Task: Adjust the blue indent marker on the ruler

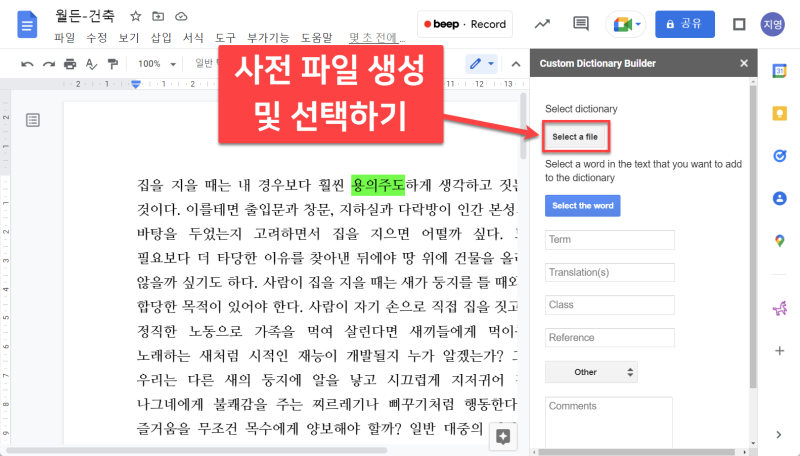Action: 136,84
